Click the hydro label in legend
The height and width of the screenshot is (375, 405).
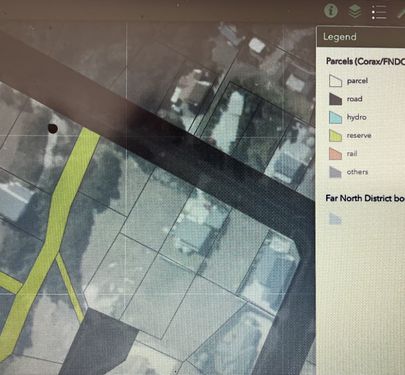point(356,117)
